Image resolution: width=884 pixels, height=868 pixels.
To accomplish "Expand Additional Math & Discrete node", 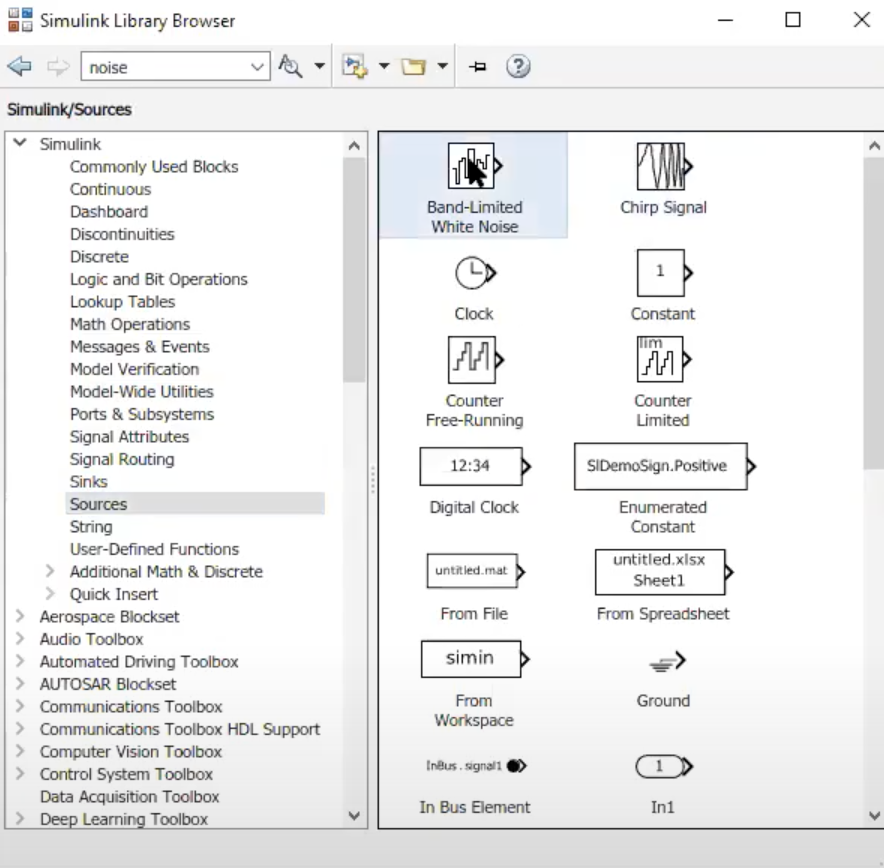I will pos(50,571).
